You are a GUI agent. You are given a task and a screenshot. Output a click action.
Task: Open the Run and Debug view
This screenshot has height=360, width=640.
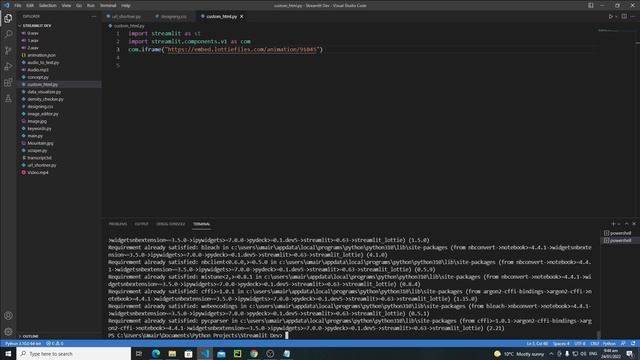(8, 67)
